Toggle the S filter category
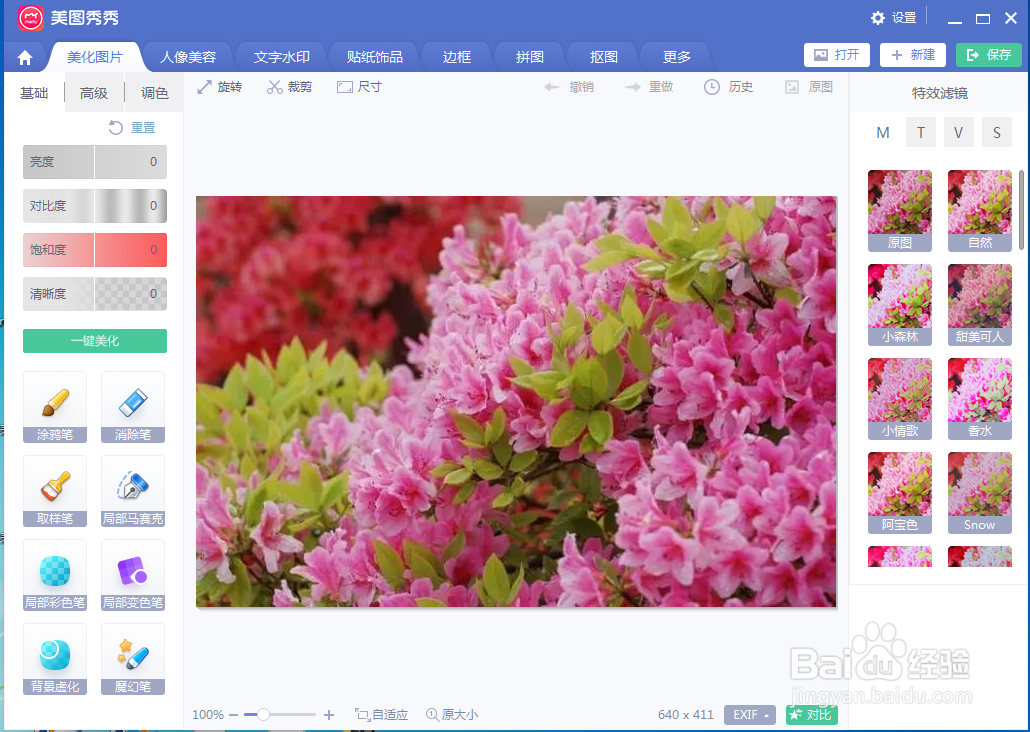The image size is (1030, 732). (x=996, y=131)
